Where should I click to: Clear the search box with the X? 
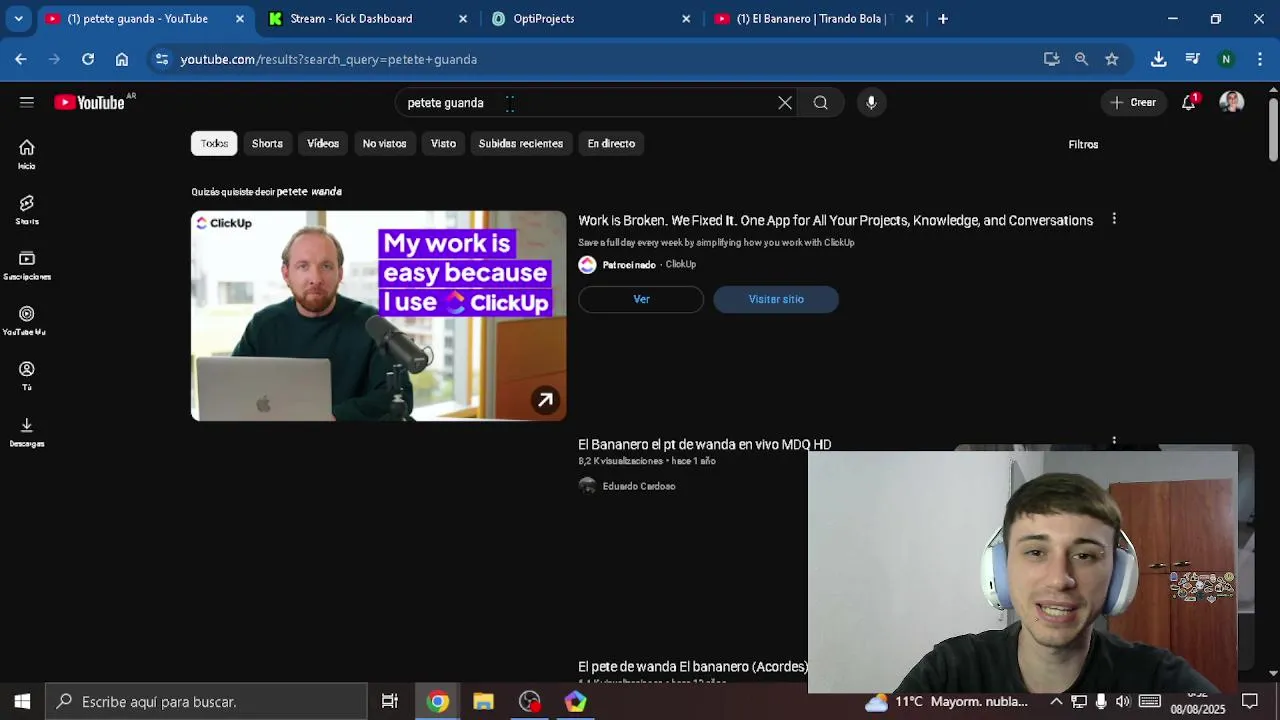785,103
